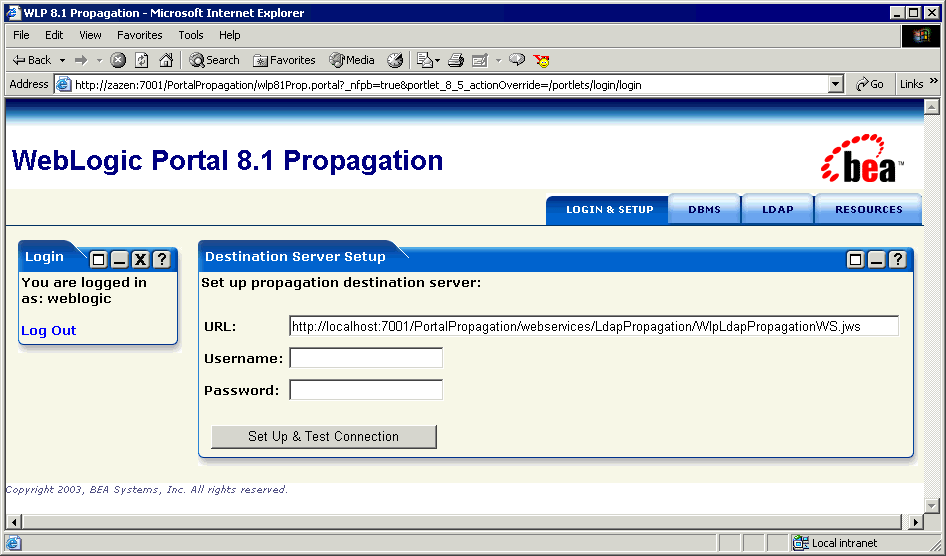This screenshot has width=946, height=556.
Task: Open the Help menu
Action: click(x=229, y=35)
